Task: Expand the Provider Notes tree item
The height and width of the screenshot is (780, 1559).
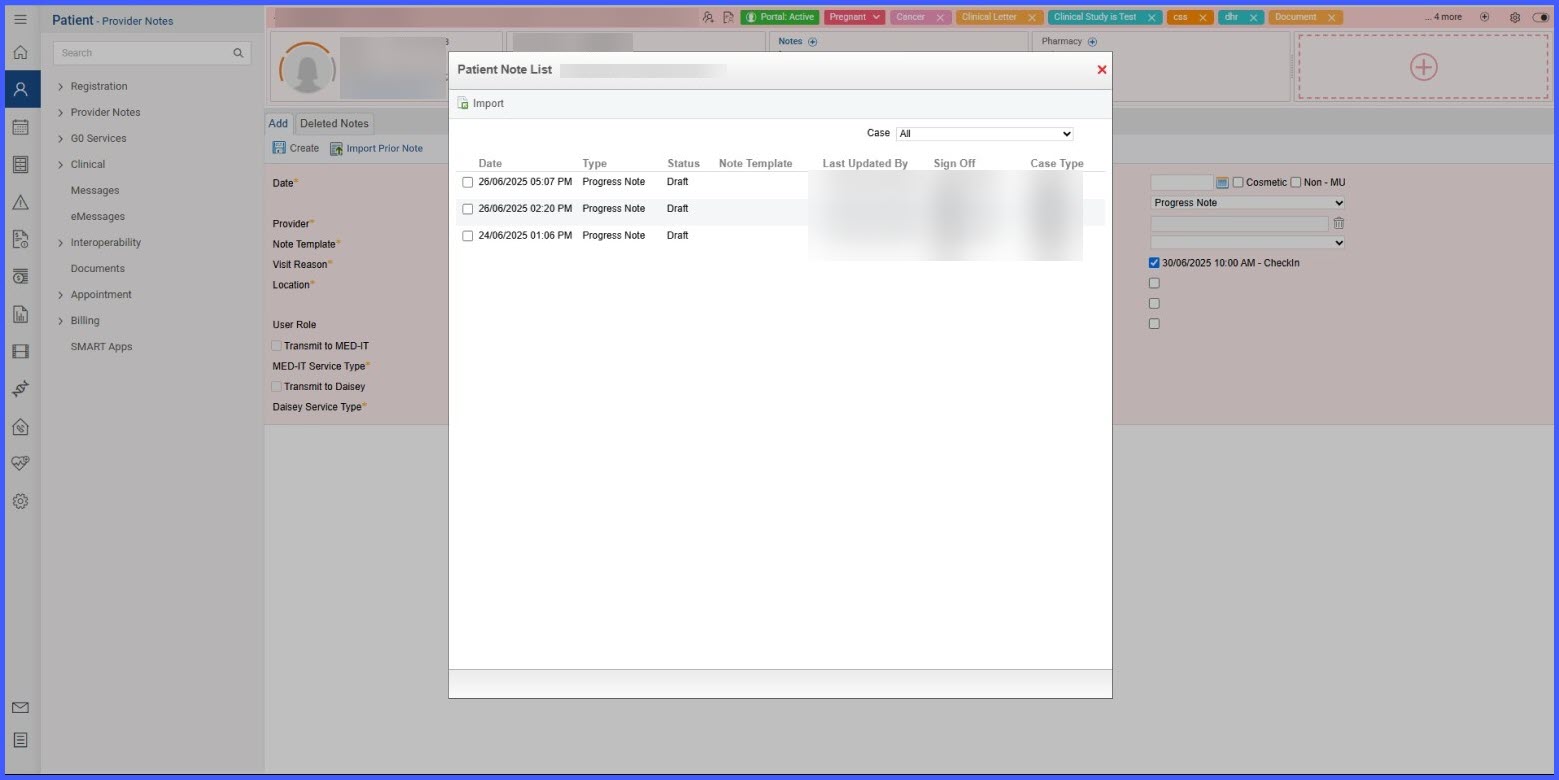Action: pyautogui.click(x=60, y=113)
